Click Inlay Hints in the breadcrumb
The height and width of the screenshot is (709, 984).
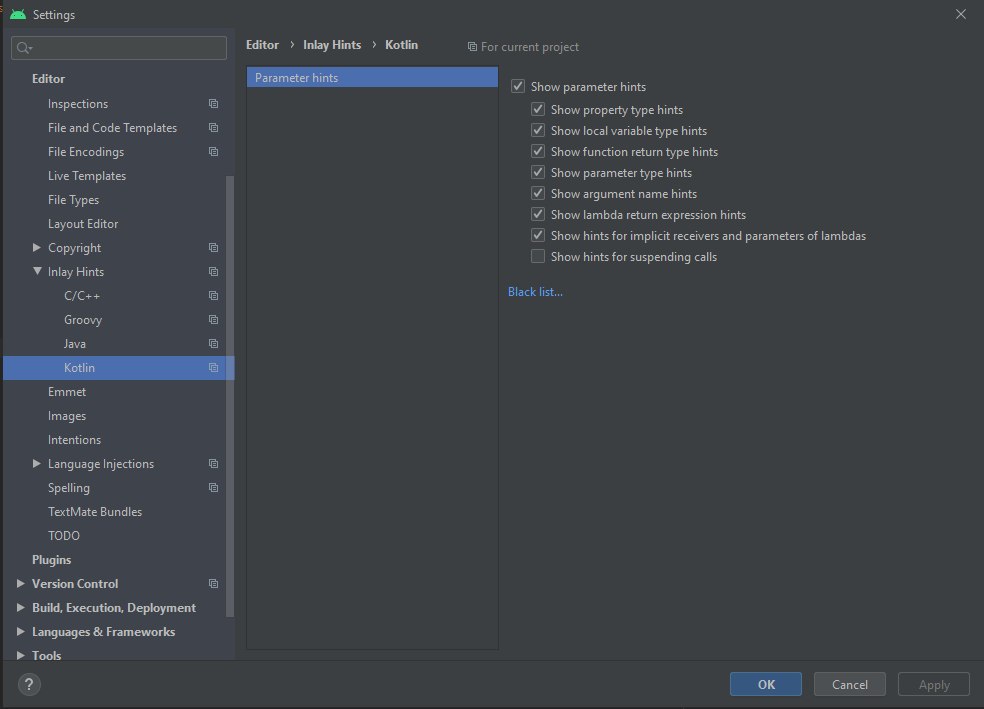[332, 45]
